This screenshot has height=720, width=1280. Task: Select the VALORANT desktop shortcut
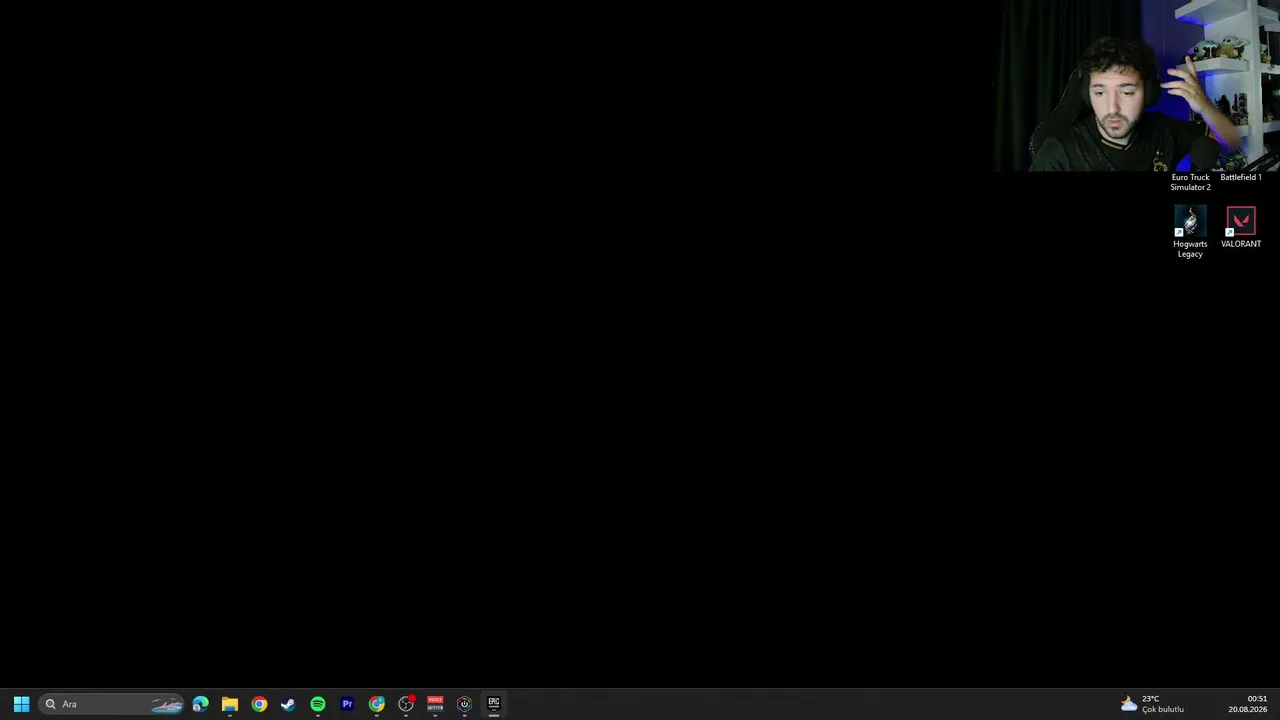click(1241, 227)
